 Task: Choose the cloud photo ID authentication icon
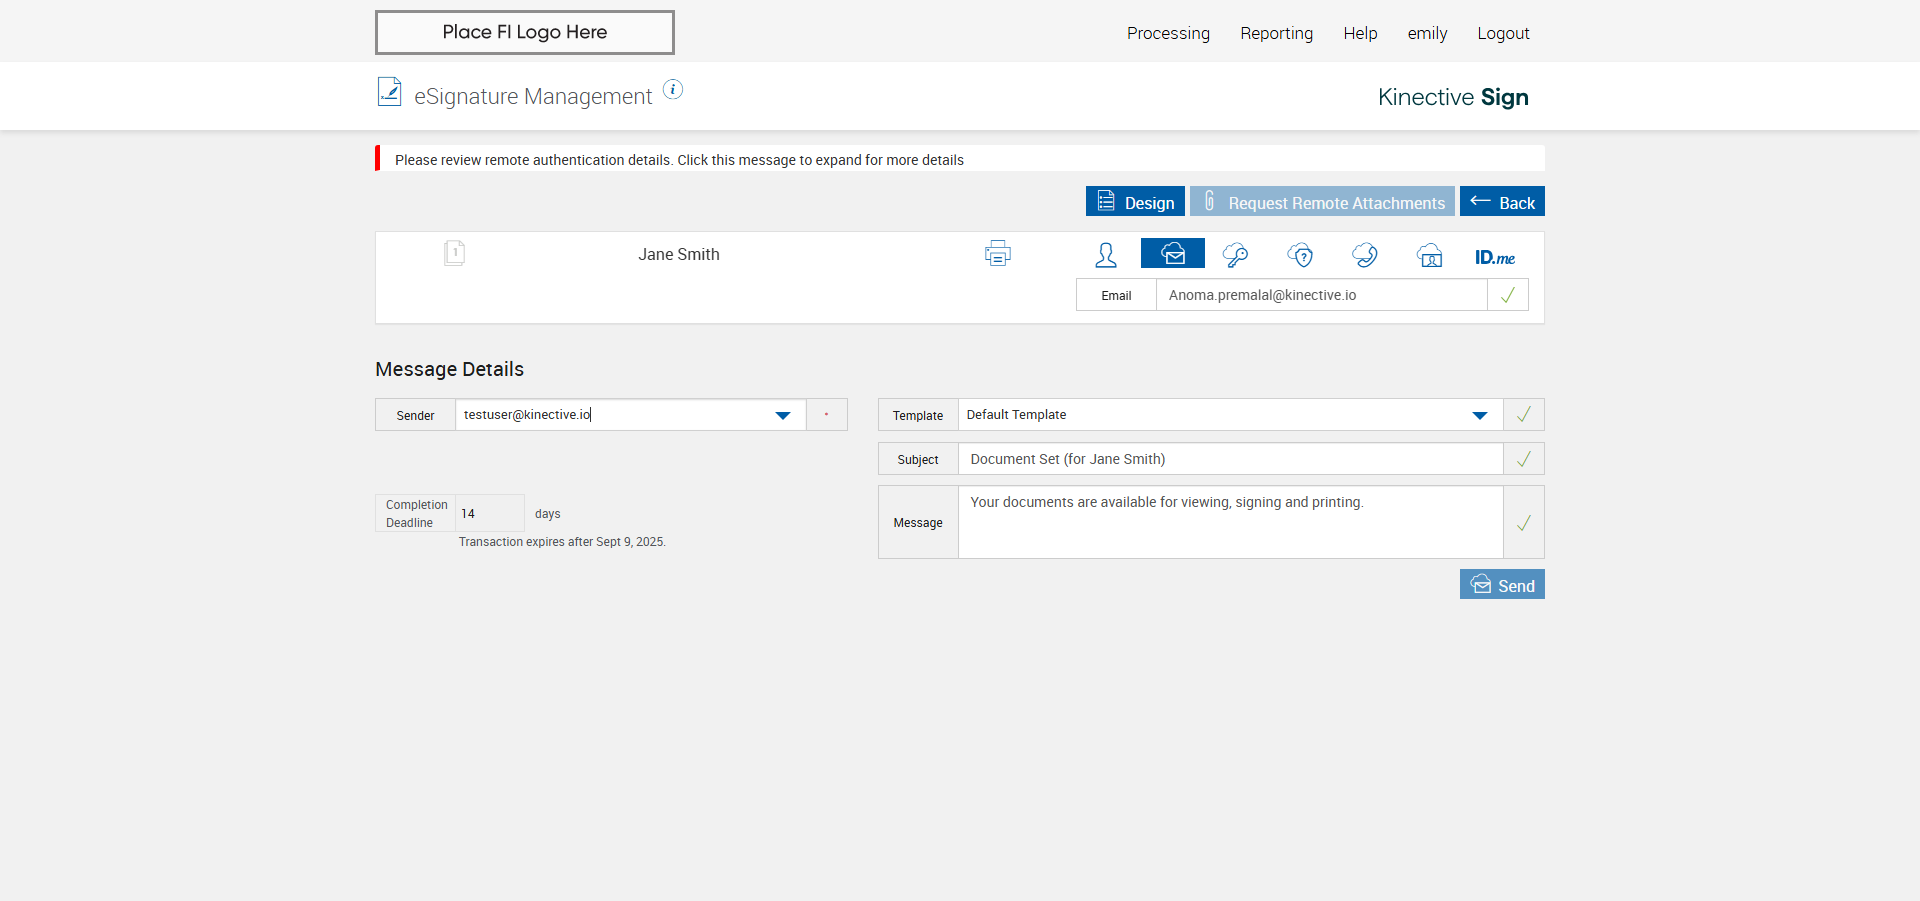(x=1430, y=255)
